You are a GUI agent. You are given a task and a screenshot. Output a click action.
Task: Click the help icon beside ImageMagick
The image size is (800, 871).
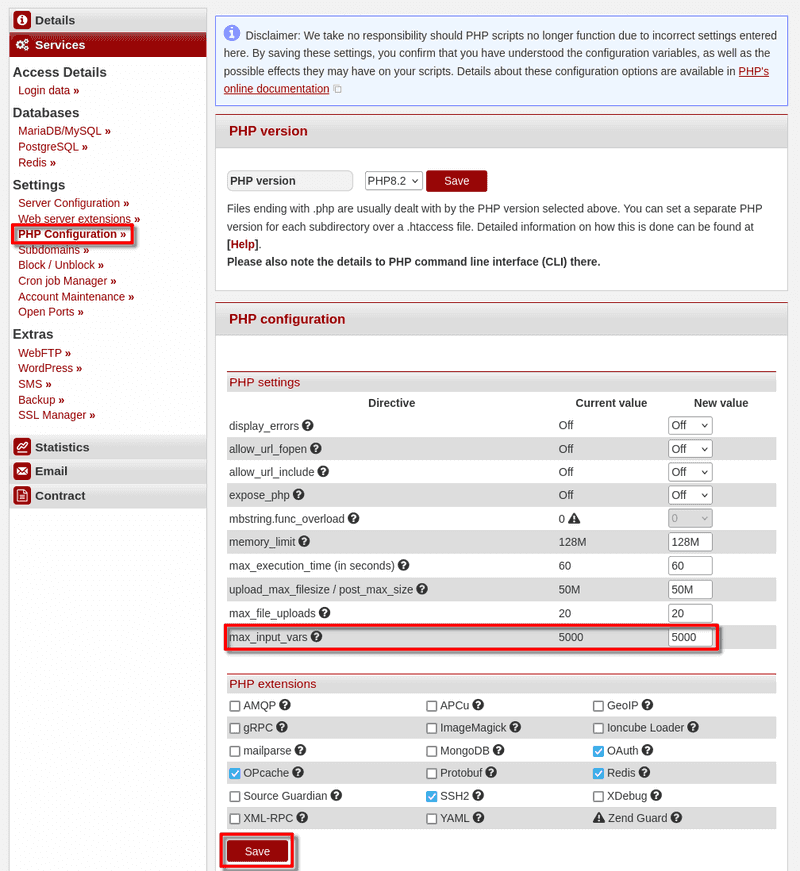pos(514,728)
